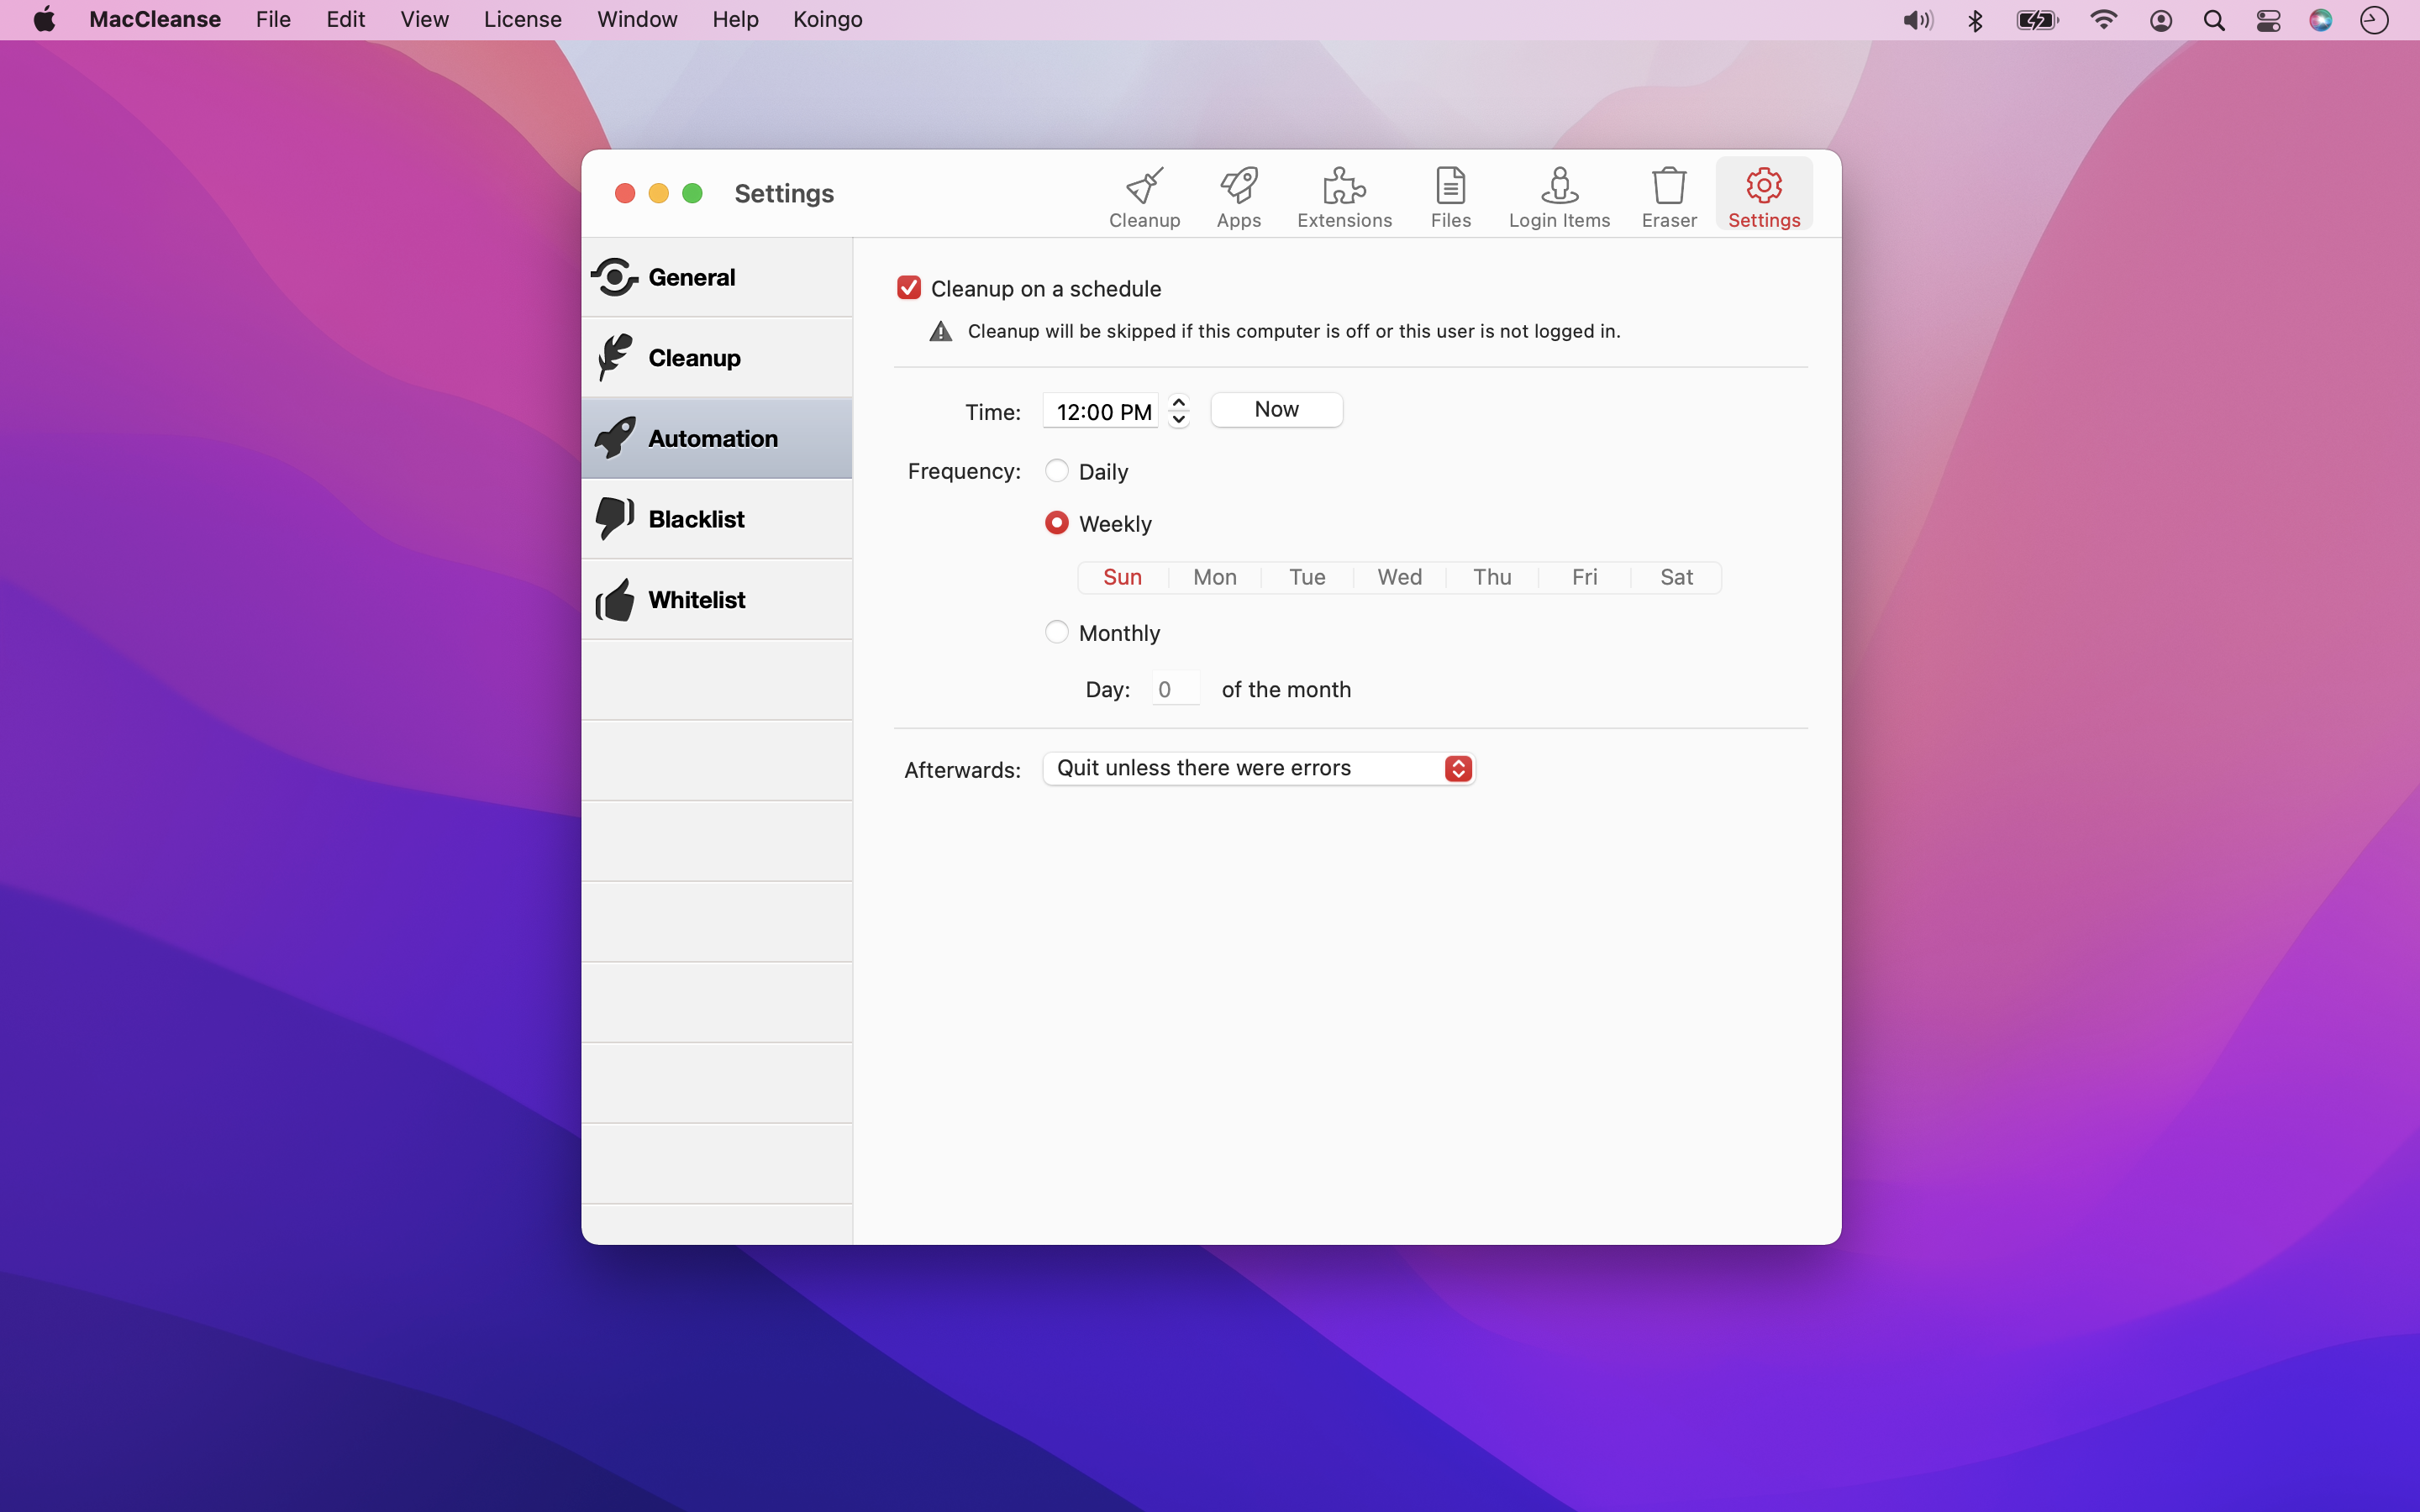Open the MacCleanse application menu
This screenshot has height=1512, width=2420.
(155, 20)
